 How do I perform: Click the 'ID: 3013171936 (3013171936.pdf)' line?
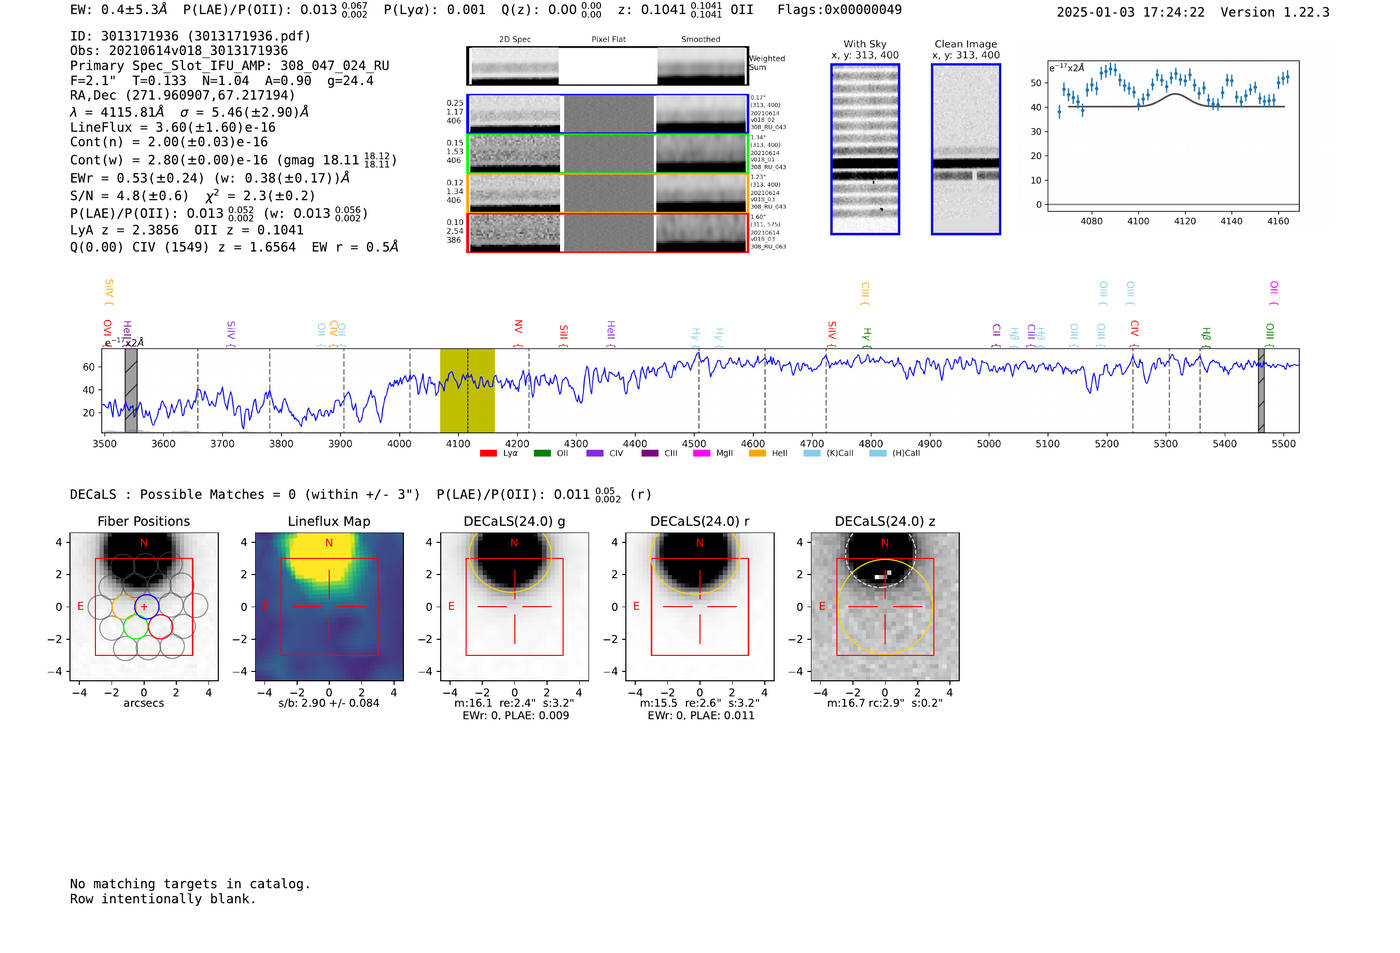click(x=190, y=36)
